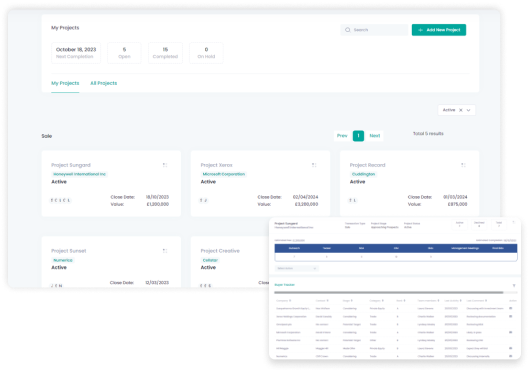The height and width of the screenshot is (372, 529).
Task: Click team member avatars on Project Record card
Action: [353, 200]
